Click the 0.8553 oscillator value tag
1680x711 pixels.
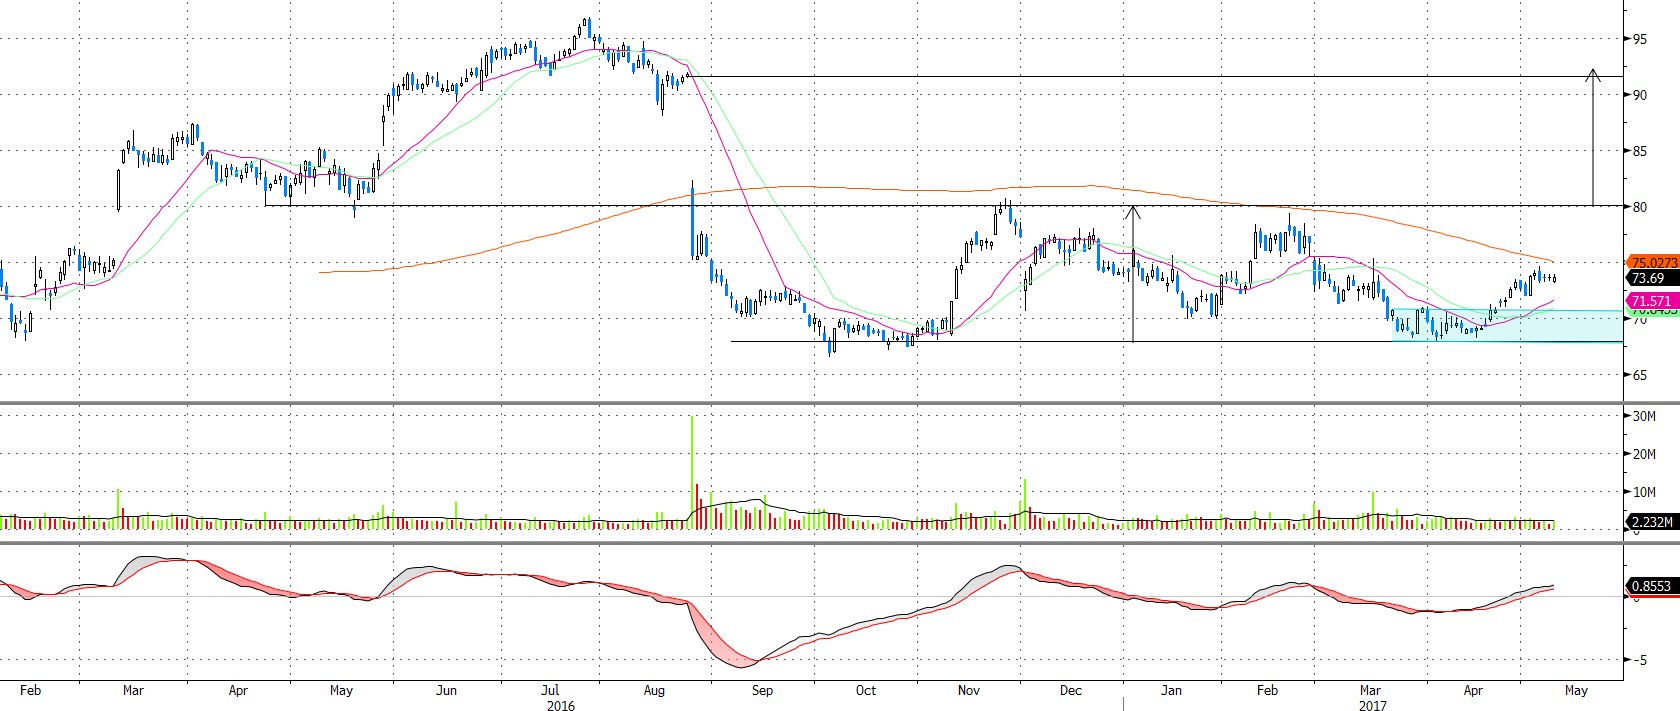pos(1653,586)
